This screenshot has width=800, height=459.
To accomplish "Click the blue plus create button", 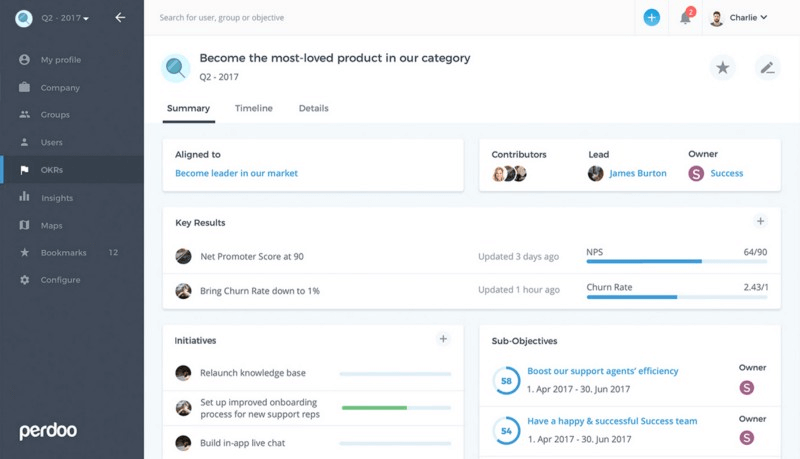I will (651, 17).
